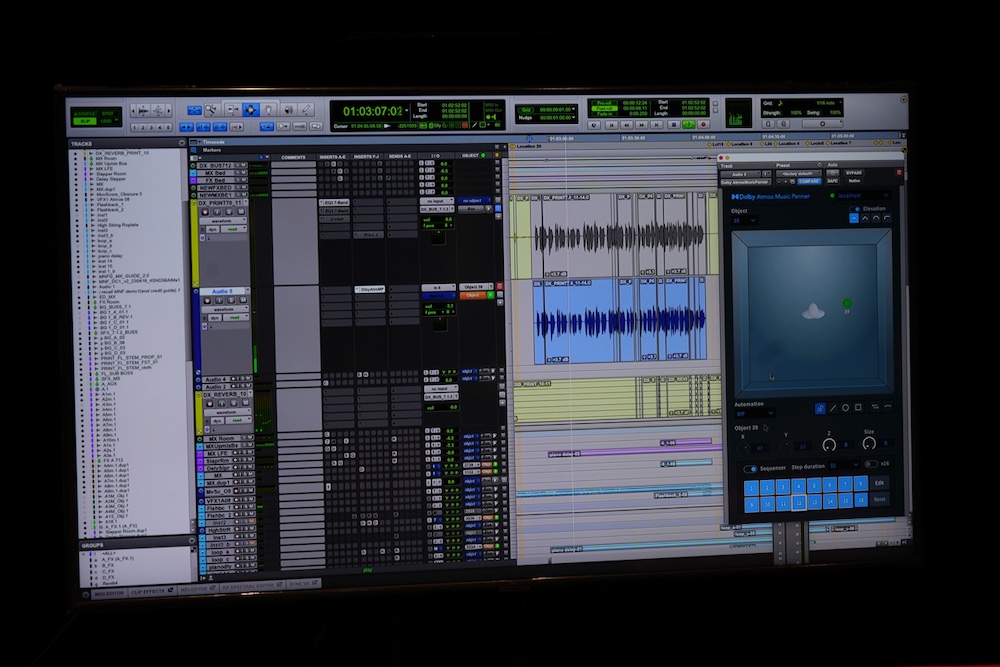Adjust the Size knob in panner

[869, 443]
